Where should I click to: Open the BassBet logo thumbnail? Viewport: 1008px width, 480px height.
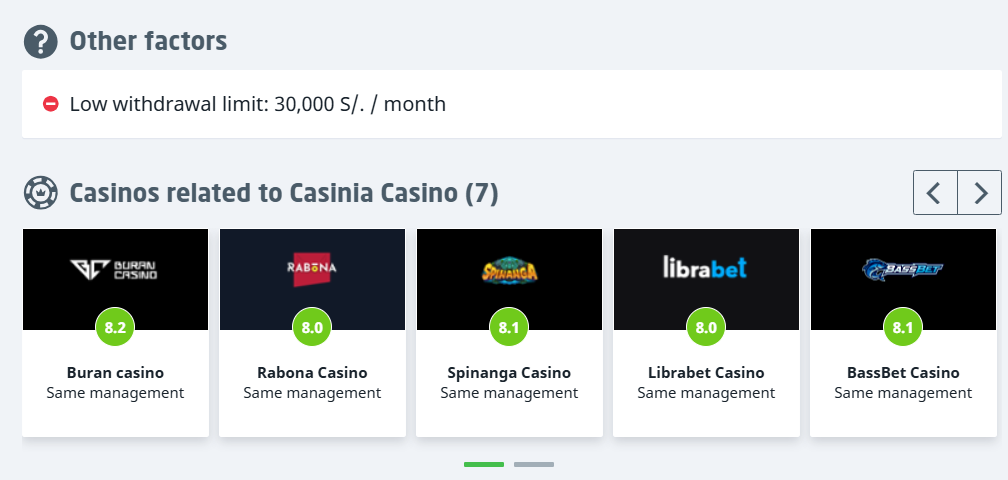(903, 268)
